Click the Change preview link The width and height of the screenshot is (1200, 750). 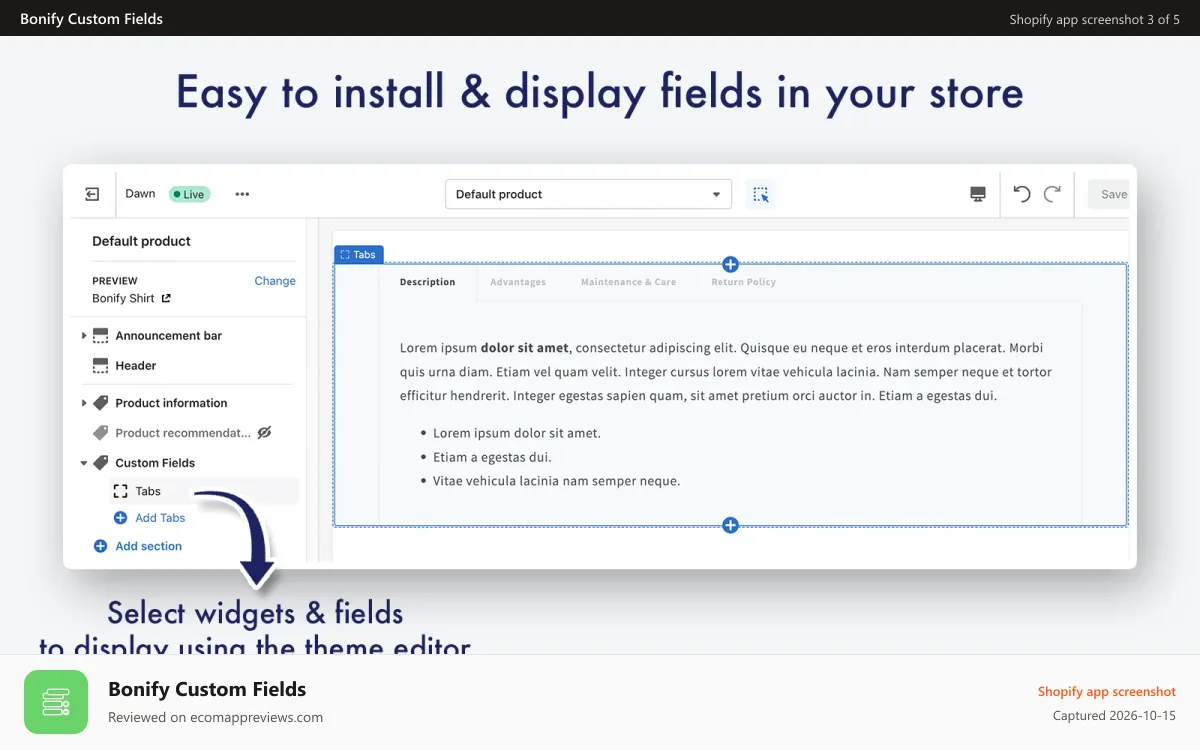(x=275, y=281)
